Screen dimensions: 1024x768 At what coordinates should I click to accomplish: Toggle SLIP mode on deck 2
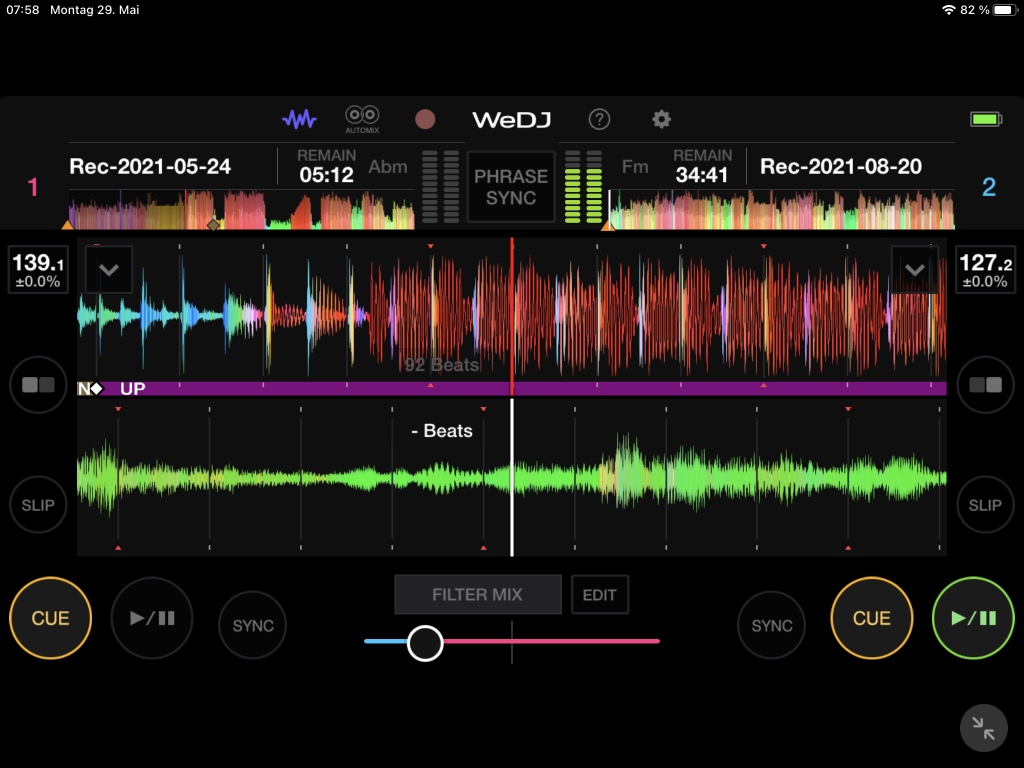(985, 505)
